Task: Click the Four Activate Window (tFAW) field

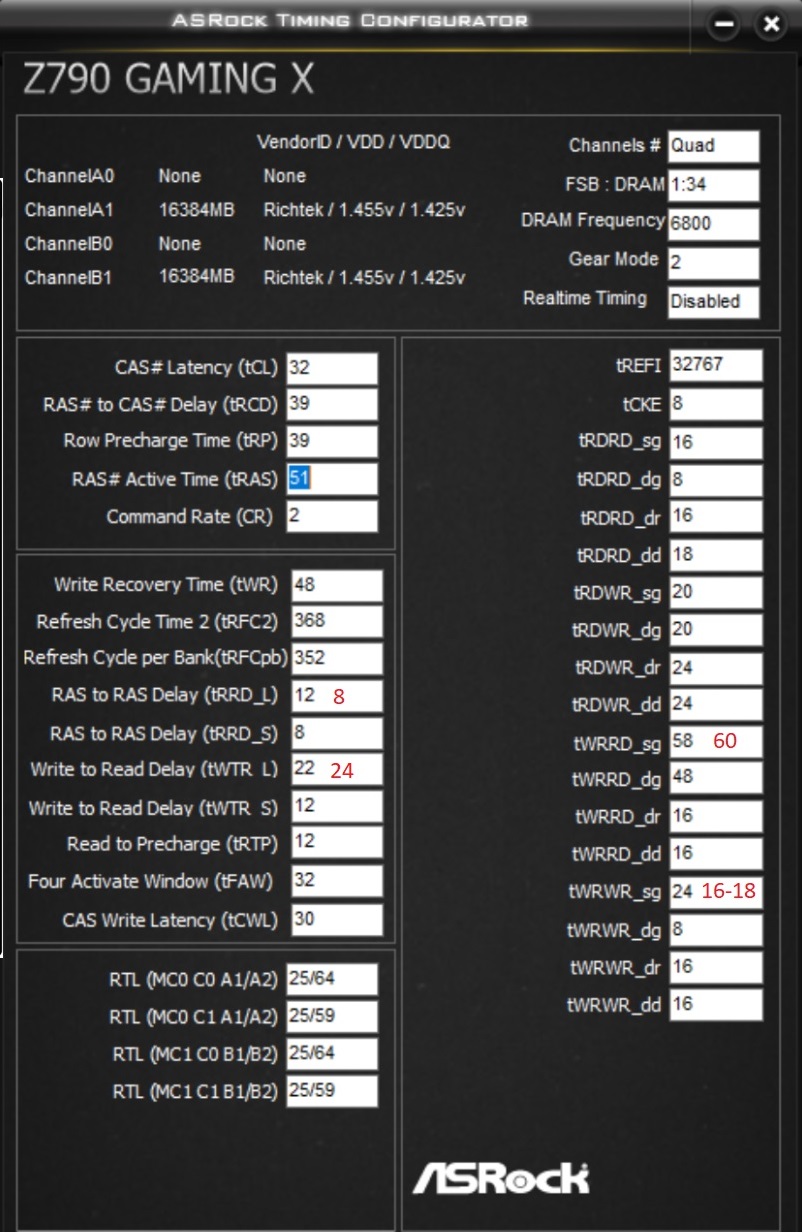Action: [337, 881]
